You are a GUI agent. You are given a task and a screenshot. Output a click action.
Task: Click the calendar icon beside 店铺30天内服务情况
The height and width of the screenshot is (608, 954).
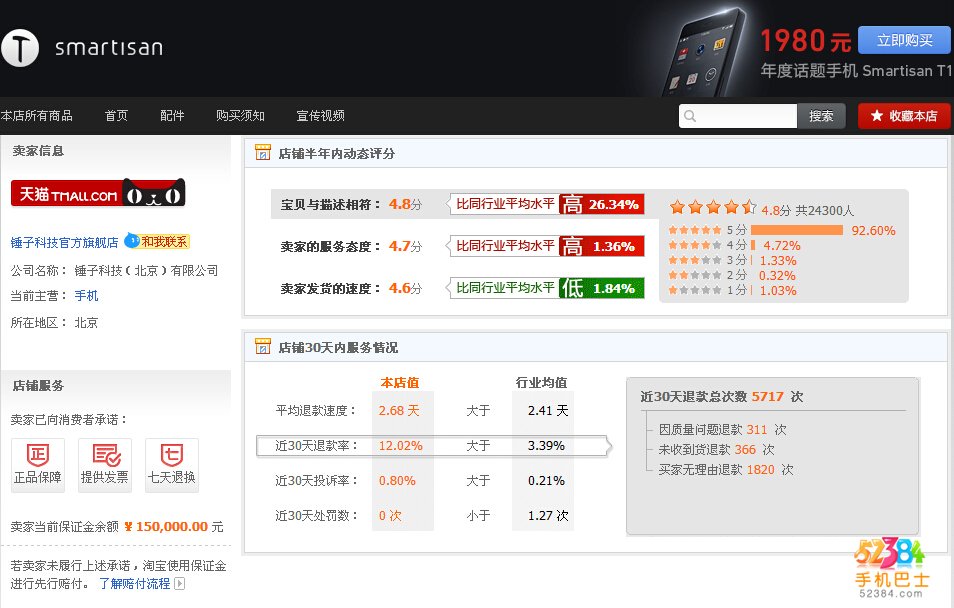tap(263, 346)
